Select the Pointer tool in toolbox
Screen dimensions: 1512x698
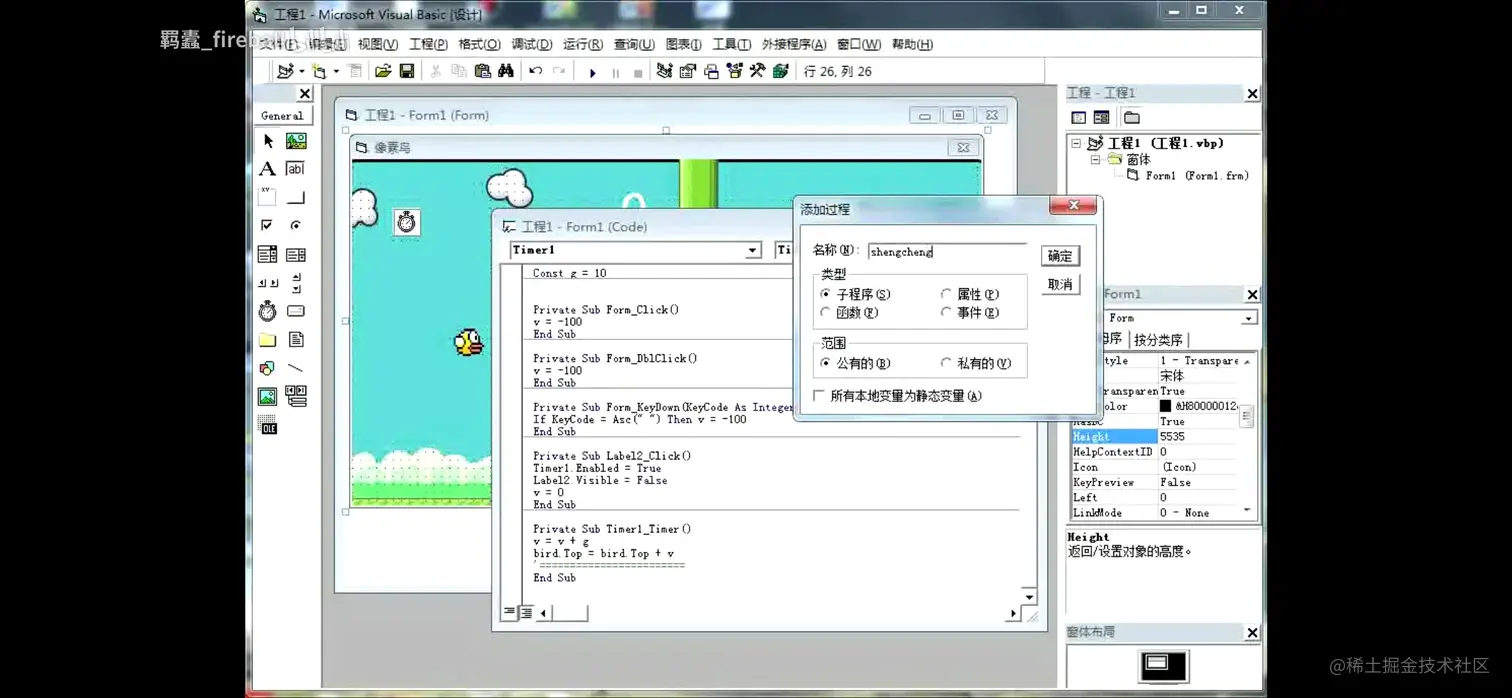(x=268, y=141)
